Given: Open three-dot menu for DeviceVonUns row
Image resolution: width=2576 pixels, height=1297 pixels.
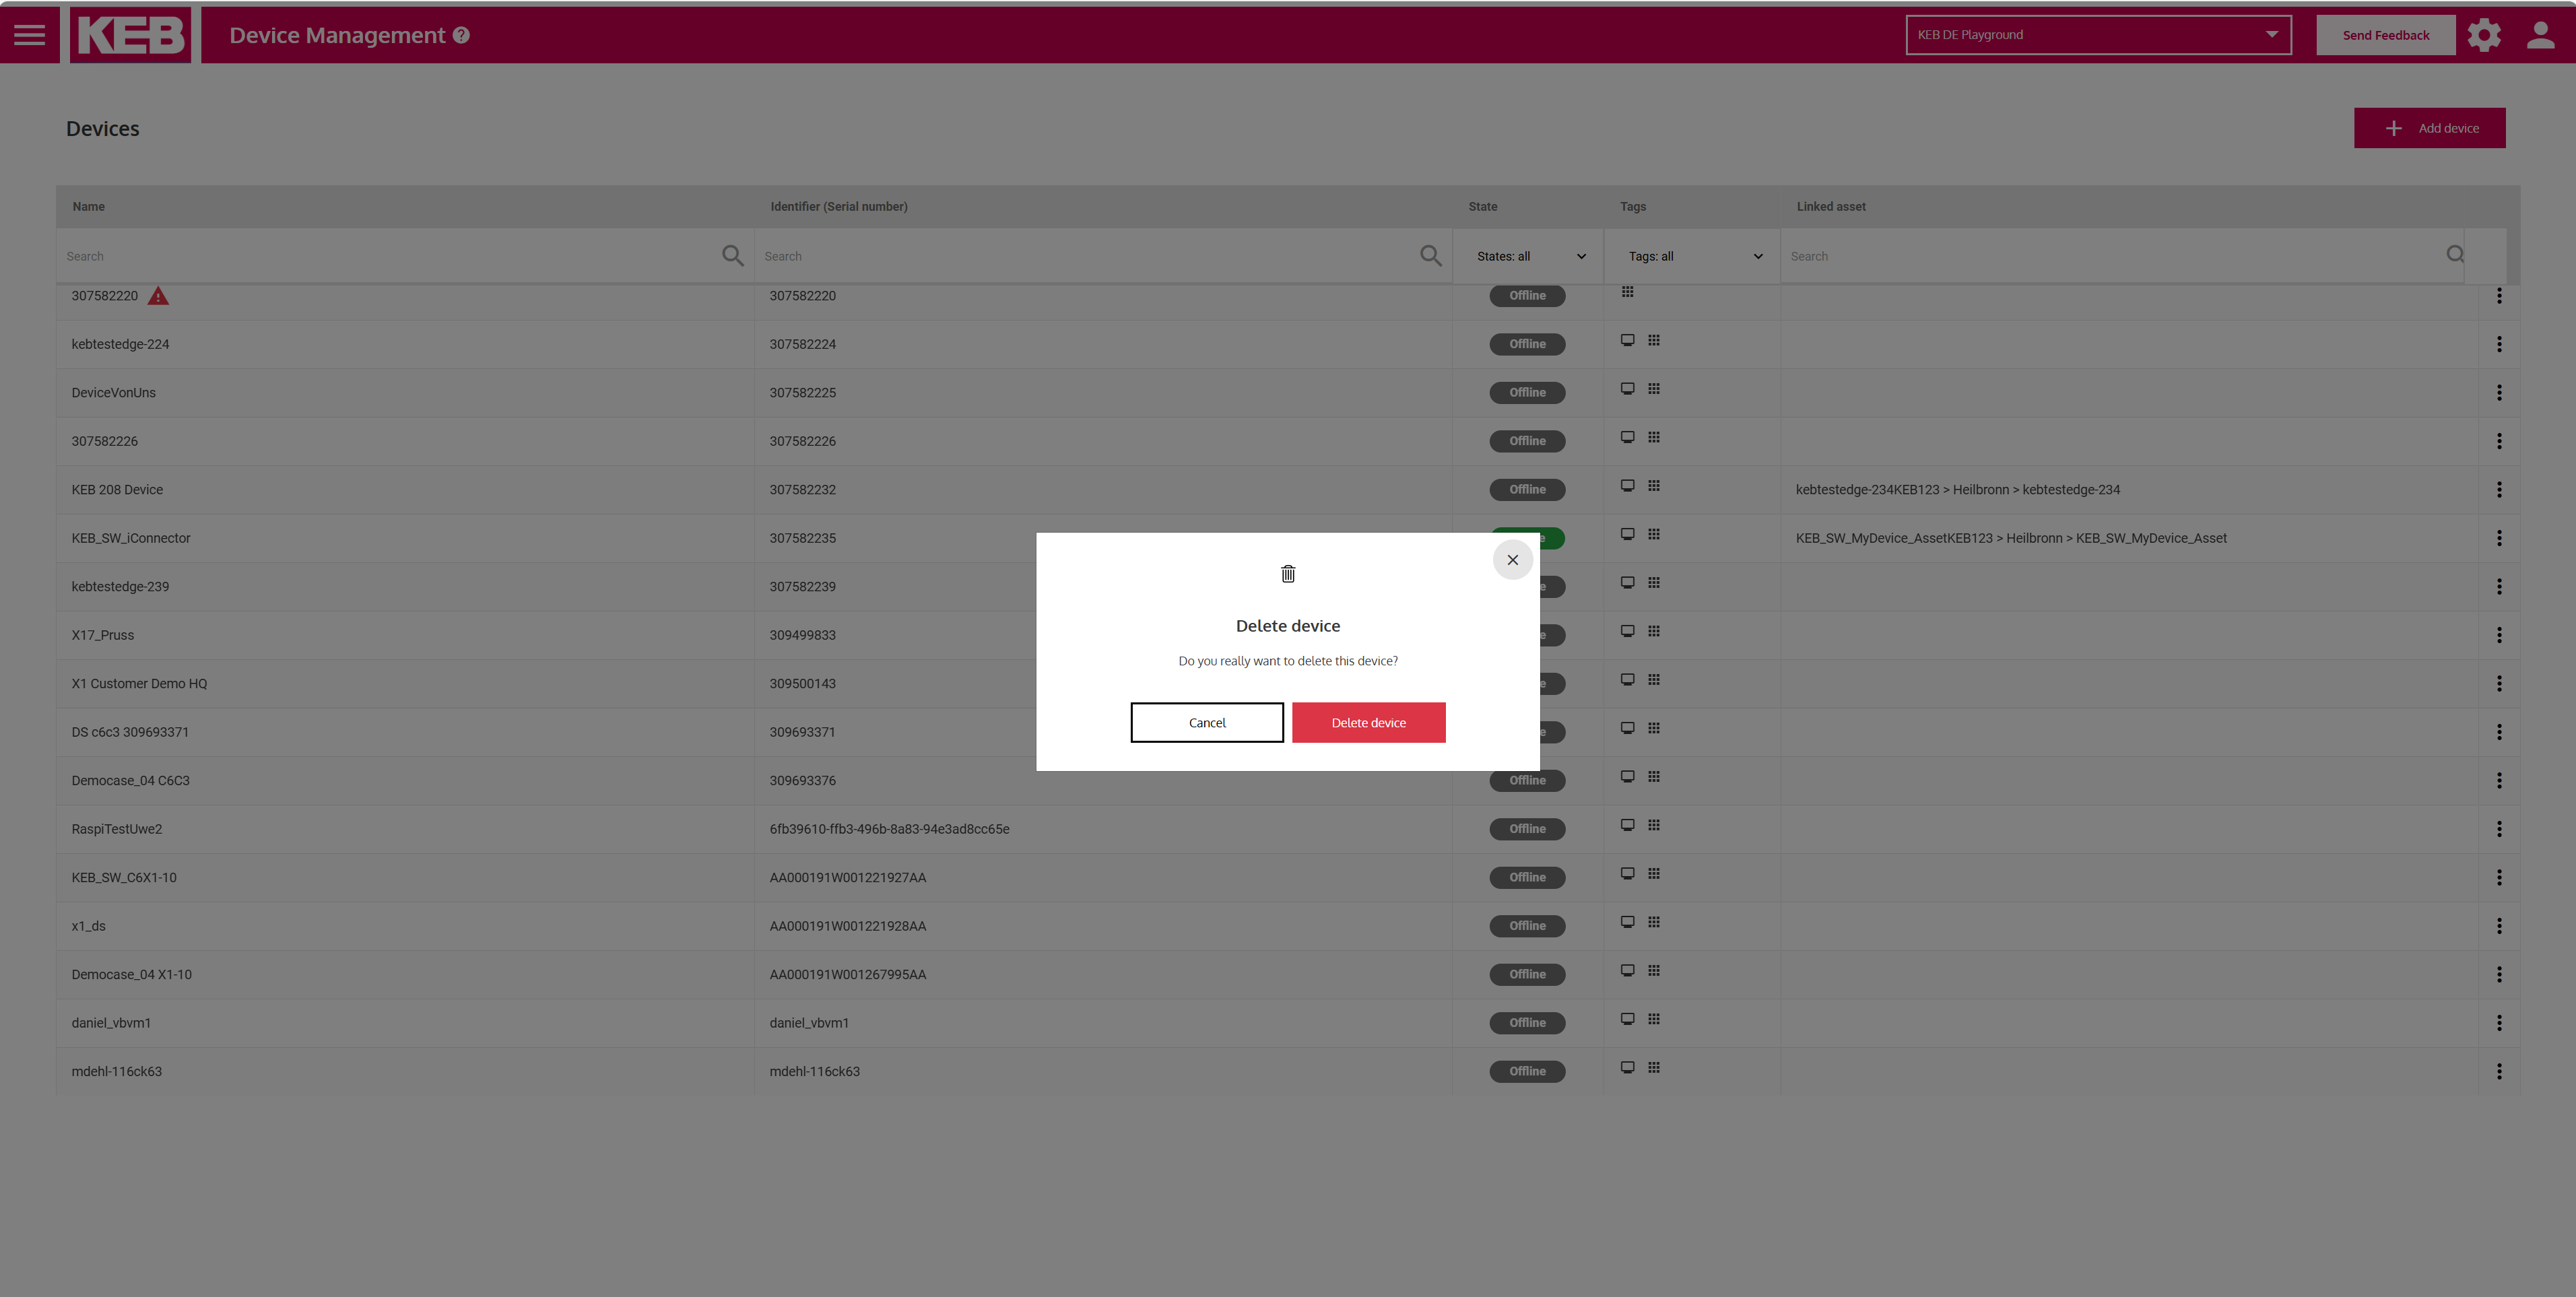Looking at the screenshot, I should click(2498, 393).
